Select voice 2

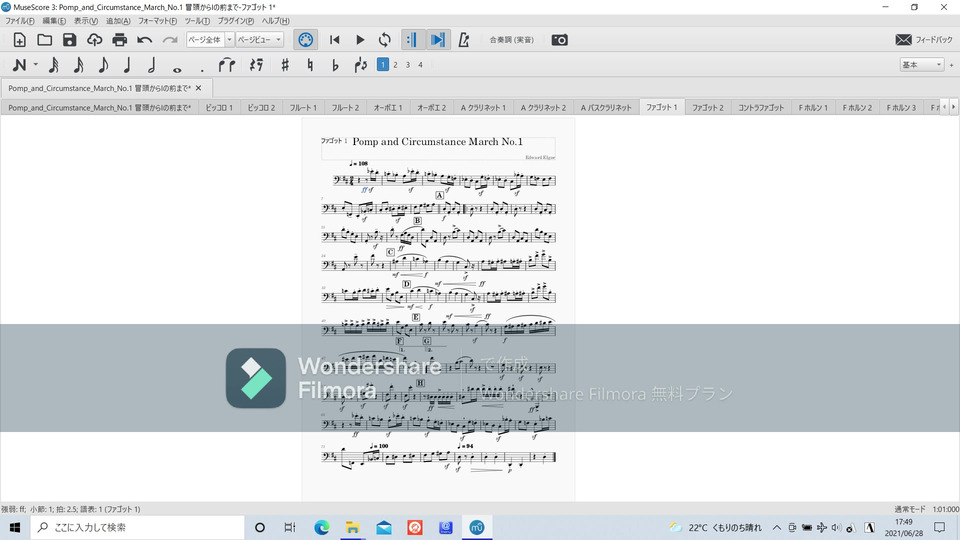(396, 64)
